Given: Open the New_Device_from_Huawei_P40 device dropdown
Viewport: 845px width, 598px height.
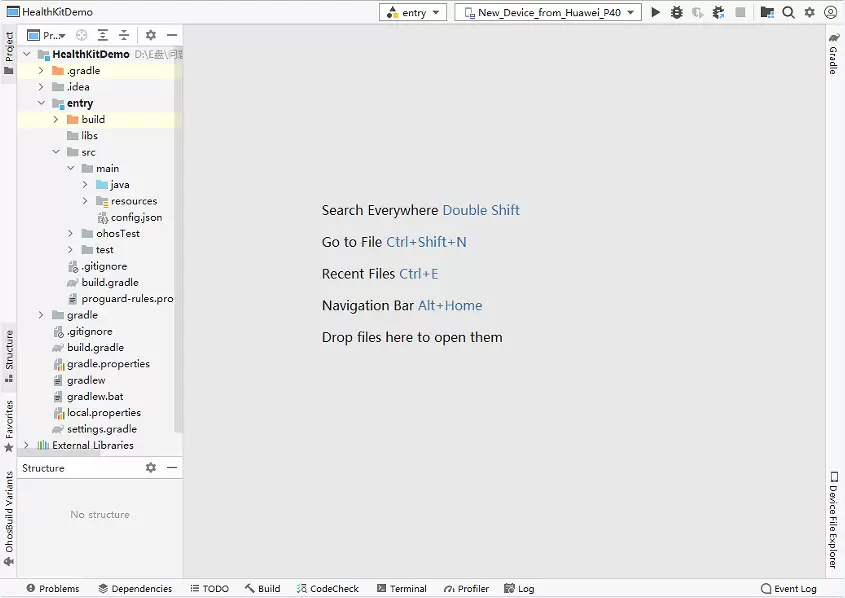Looking at the screenshot, I should (x=547, y=13).
